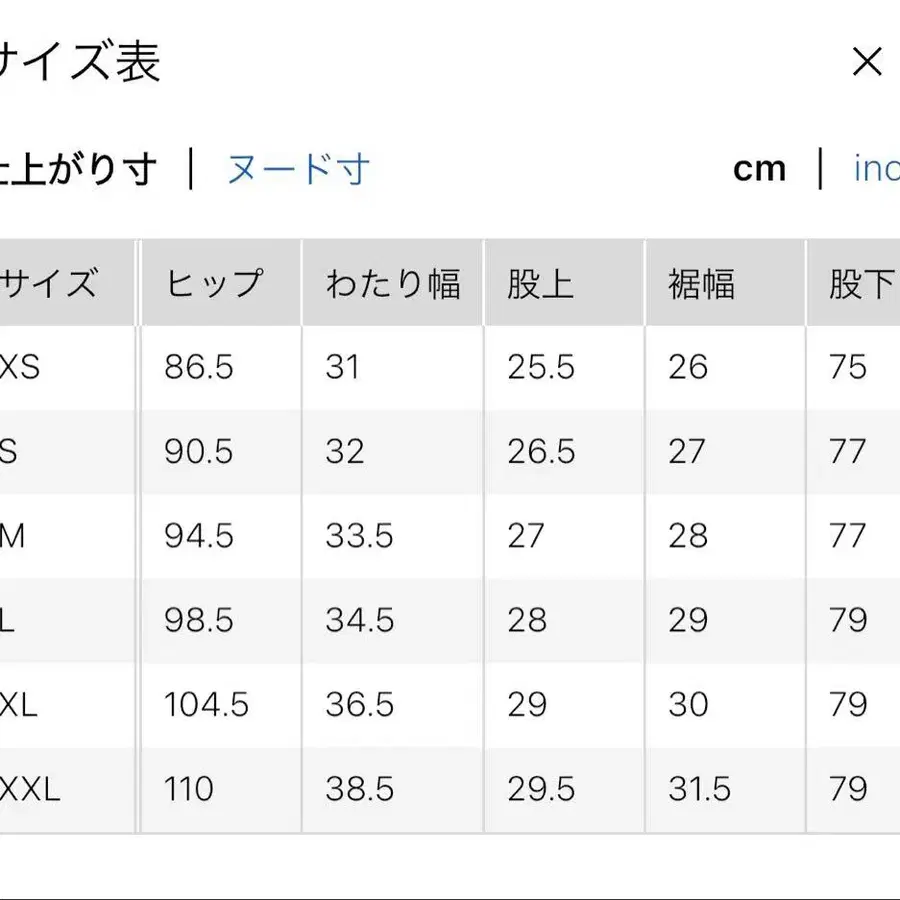Click the 股下 value 75 for XS
The width and height of the screenshot is (900, 900).
click(x=850, y=367)
